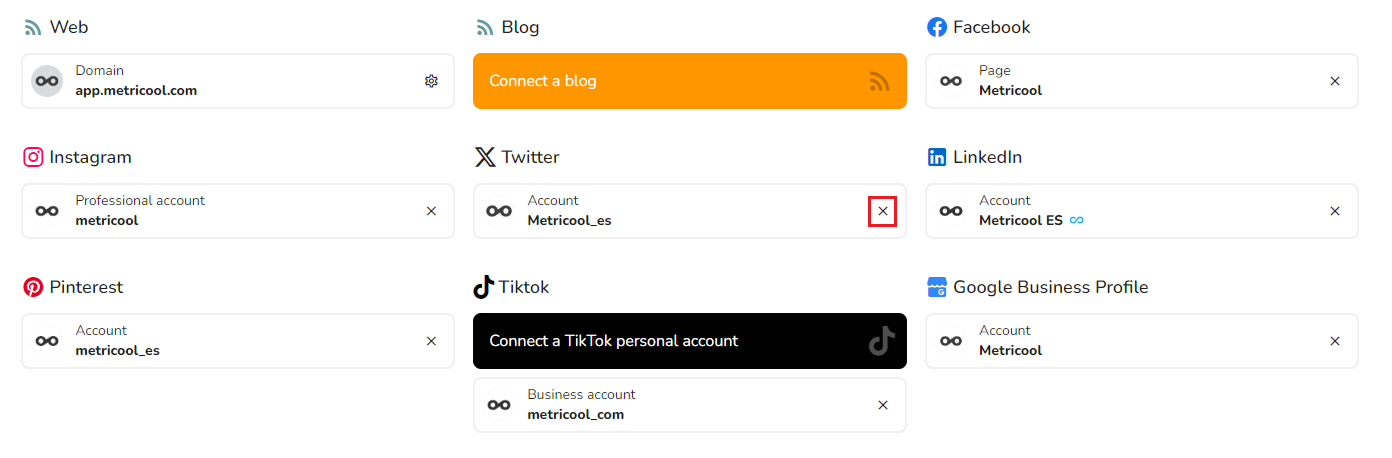The width and height of the screenshot is (1392, 458).
Task: Disconnect the Pinterest metricool_es account
Action: tap(431, 341)
